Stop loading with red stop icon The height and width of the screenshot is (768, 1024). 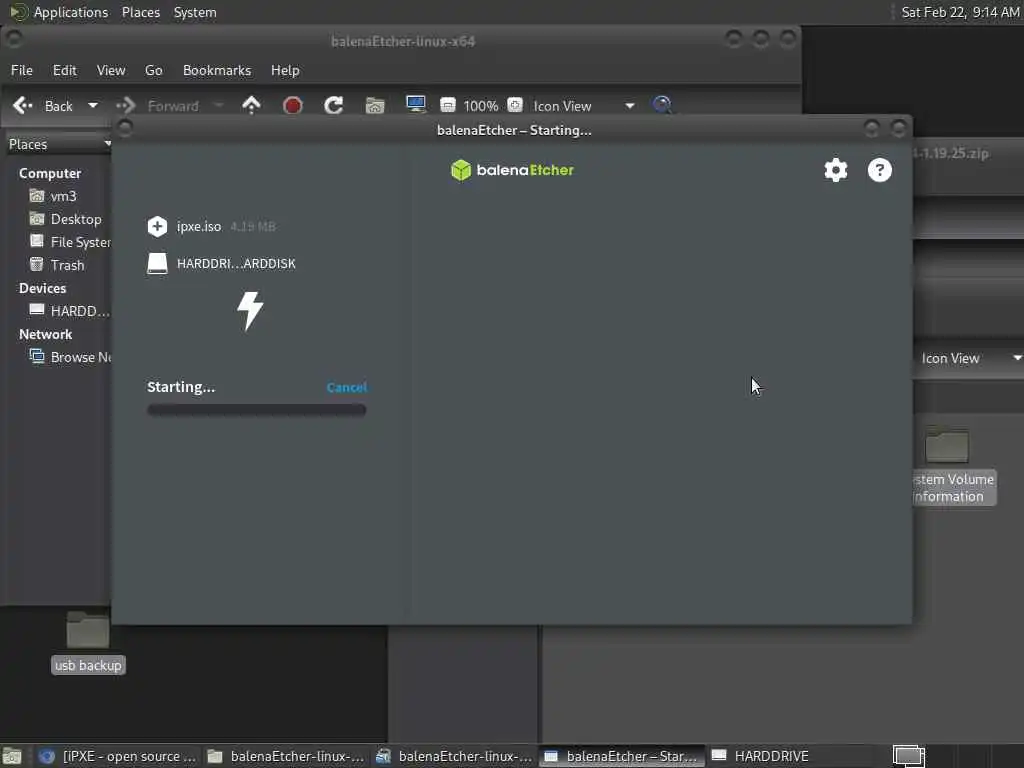click(293, 105)
